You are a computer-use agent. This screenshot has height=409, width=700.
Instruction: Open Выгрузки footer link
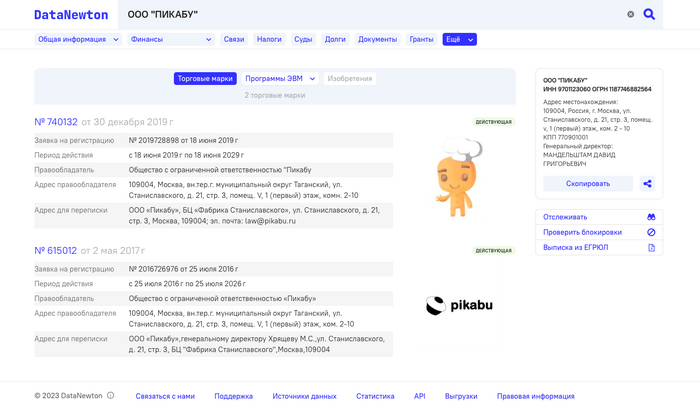[461, 396]
